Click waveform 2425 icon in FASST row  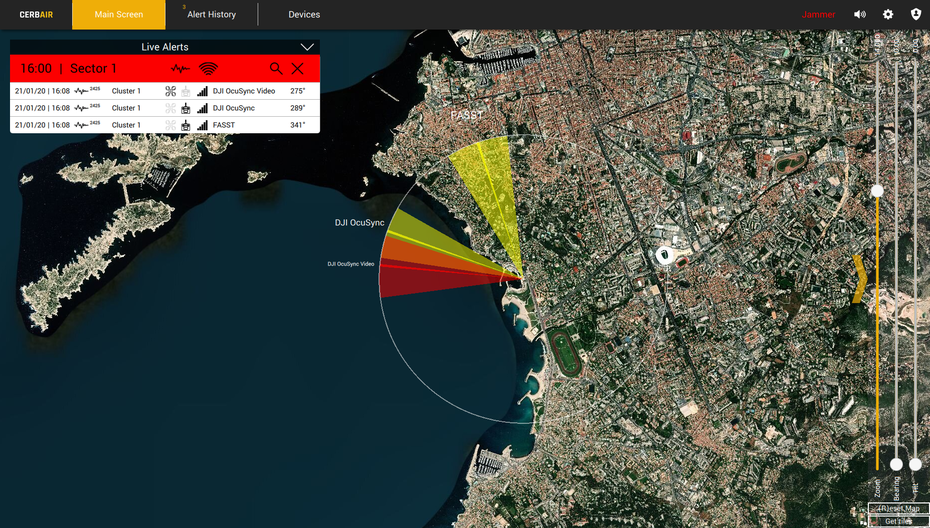(87, 125)
